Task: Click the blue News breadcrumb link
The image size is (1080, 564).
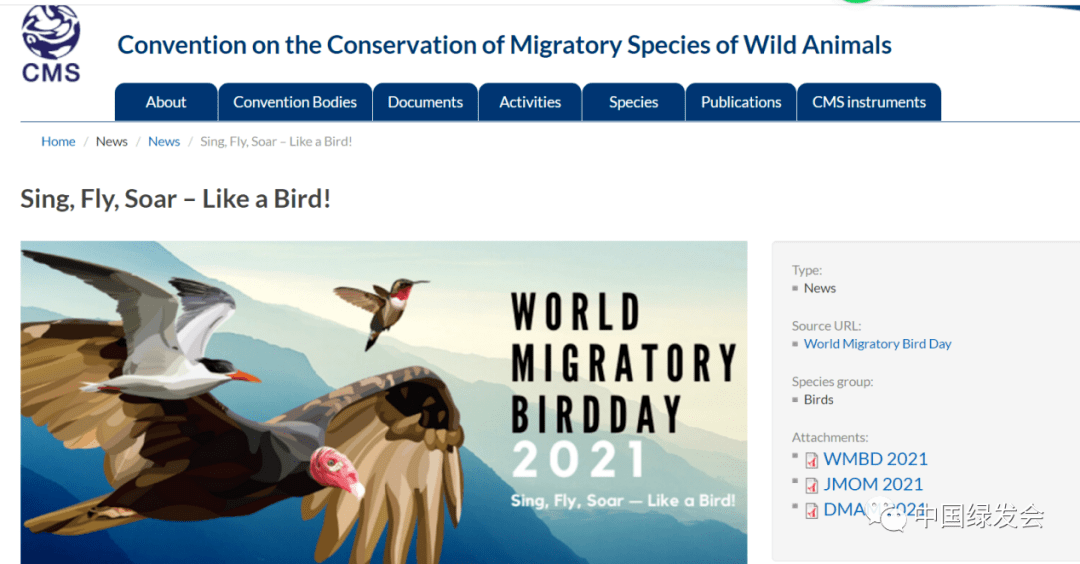Action: coord(164,141)
